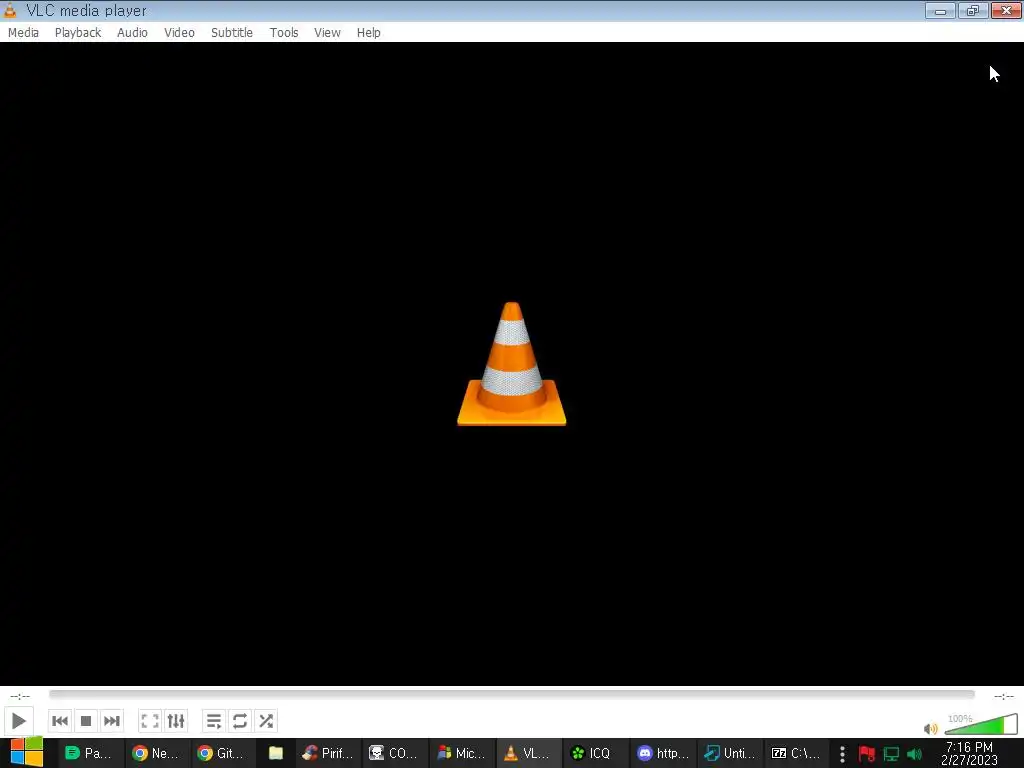Show extended settings equalizer panel
1024x768 pixels.
(x=176, y=721)
